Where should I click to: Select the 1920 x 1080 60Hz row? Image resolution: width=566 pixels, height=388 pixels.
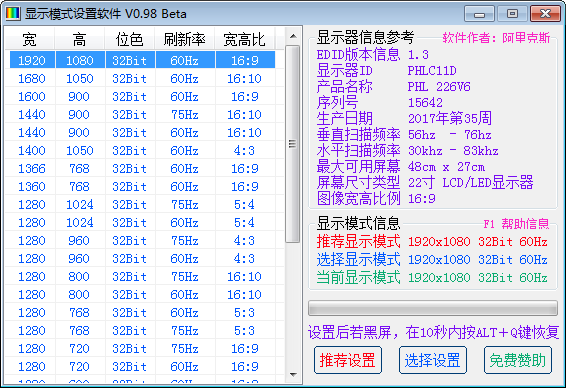(143, 60)
